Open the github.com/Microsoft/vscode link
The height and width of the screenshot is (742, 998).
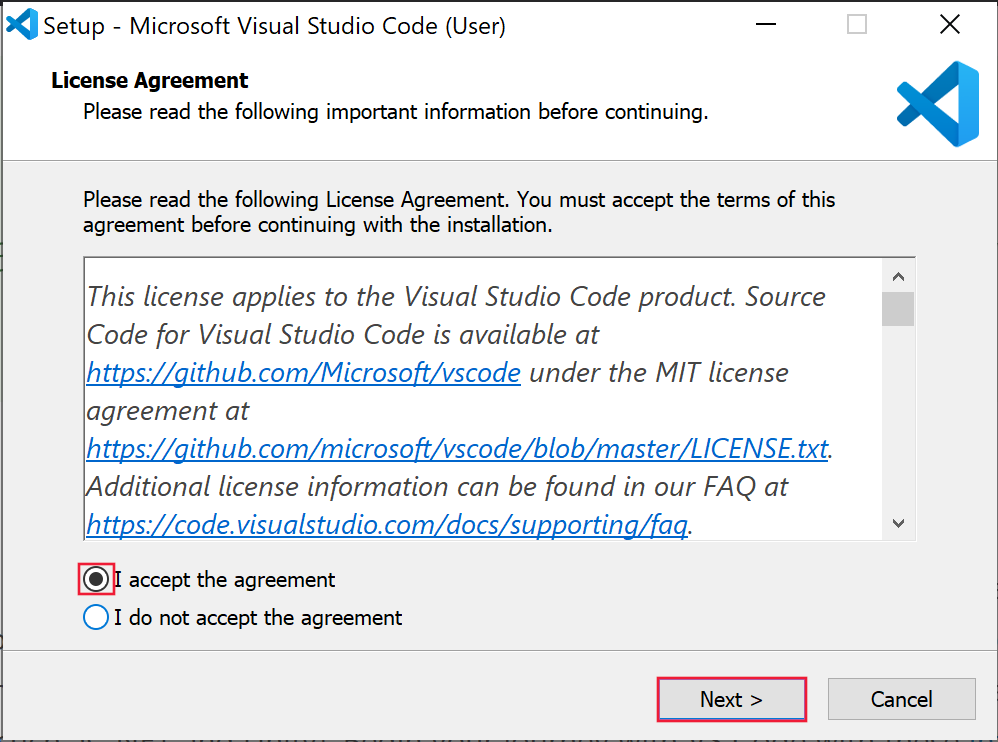tap(304, 372)
